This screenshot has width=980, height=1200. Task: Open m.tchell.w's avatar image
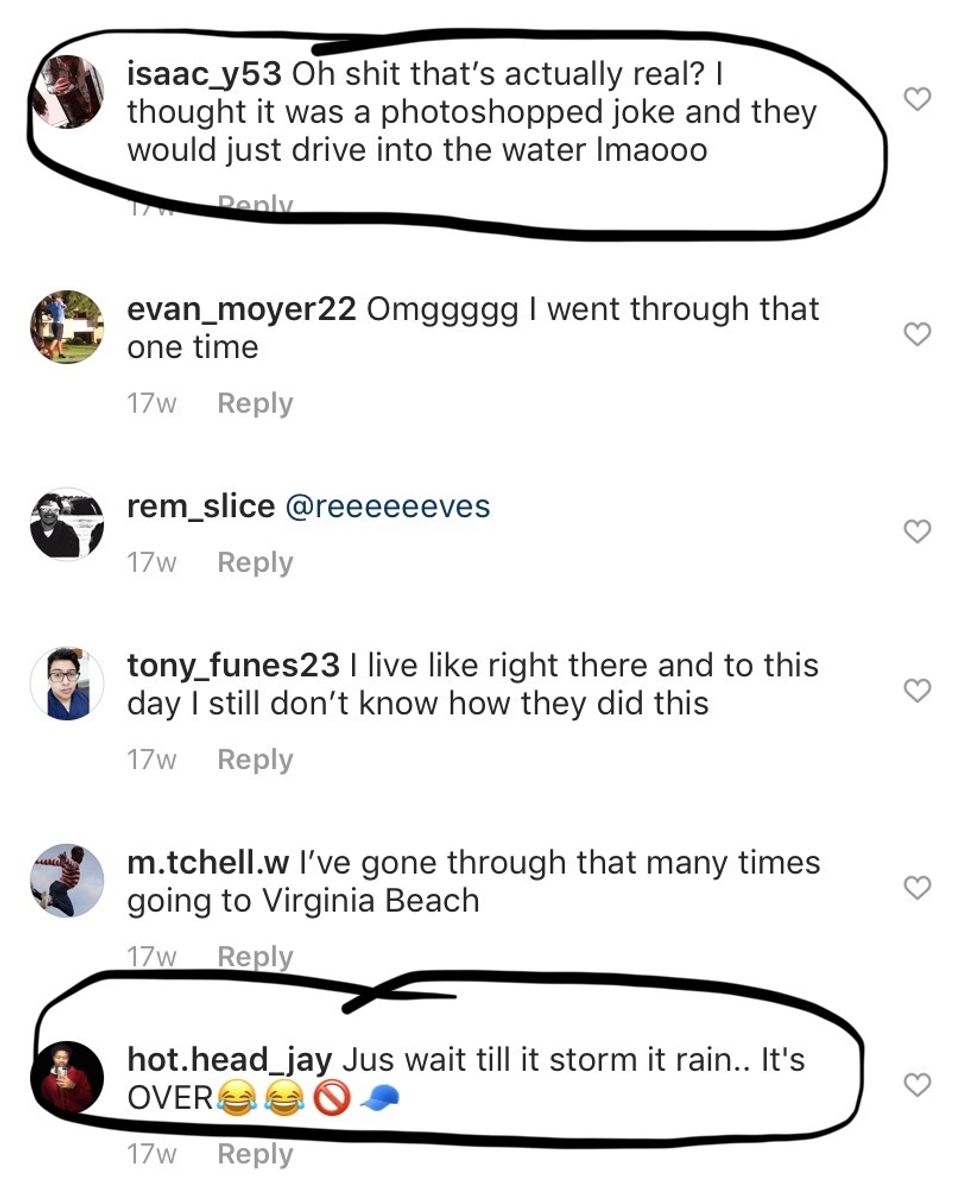point(68,880)
